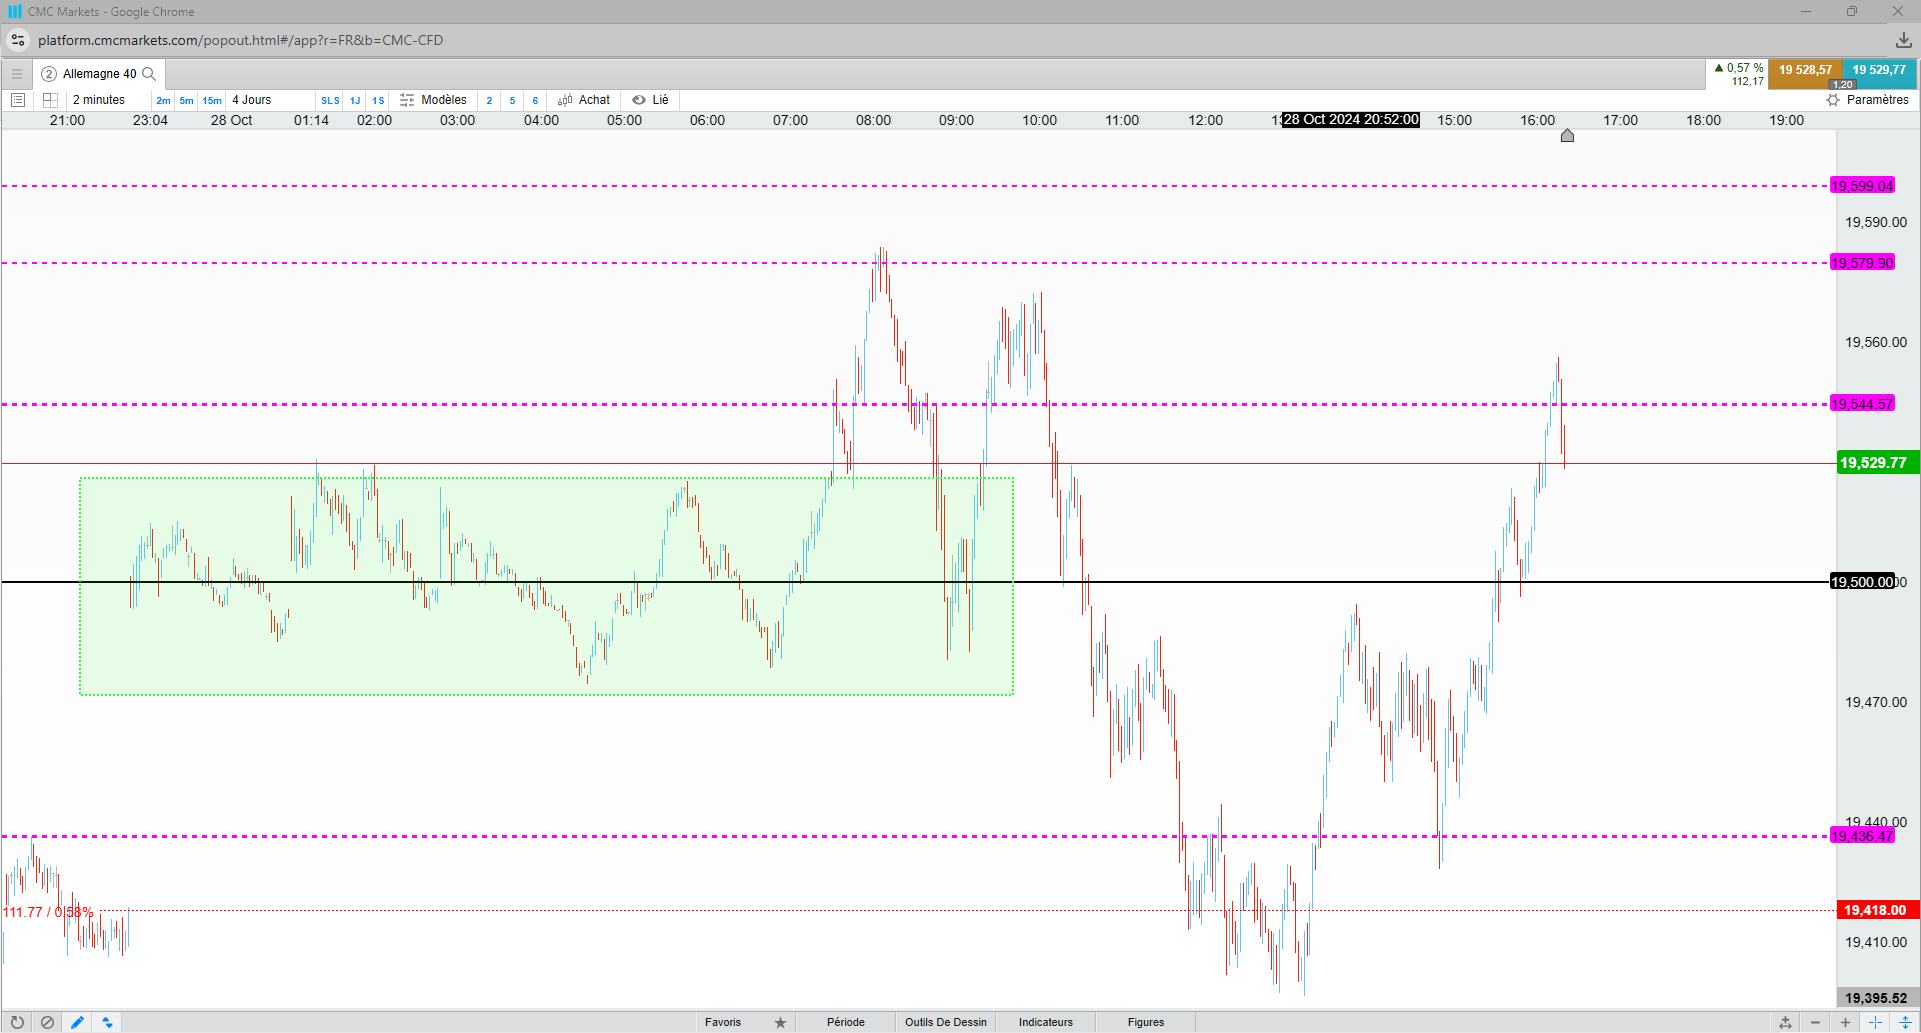
Task: Click the green current price label 19,529.77
Action: [x=1878, y=463]
